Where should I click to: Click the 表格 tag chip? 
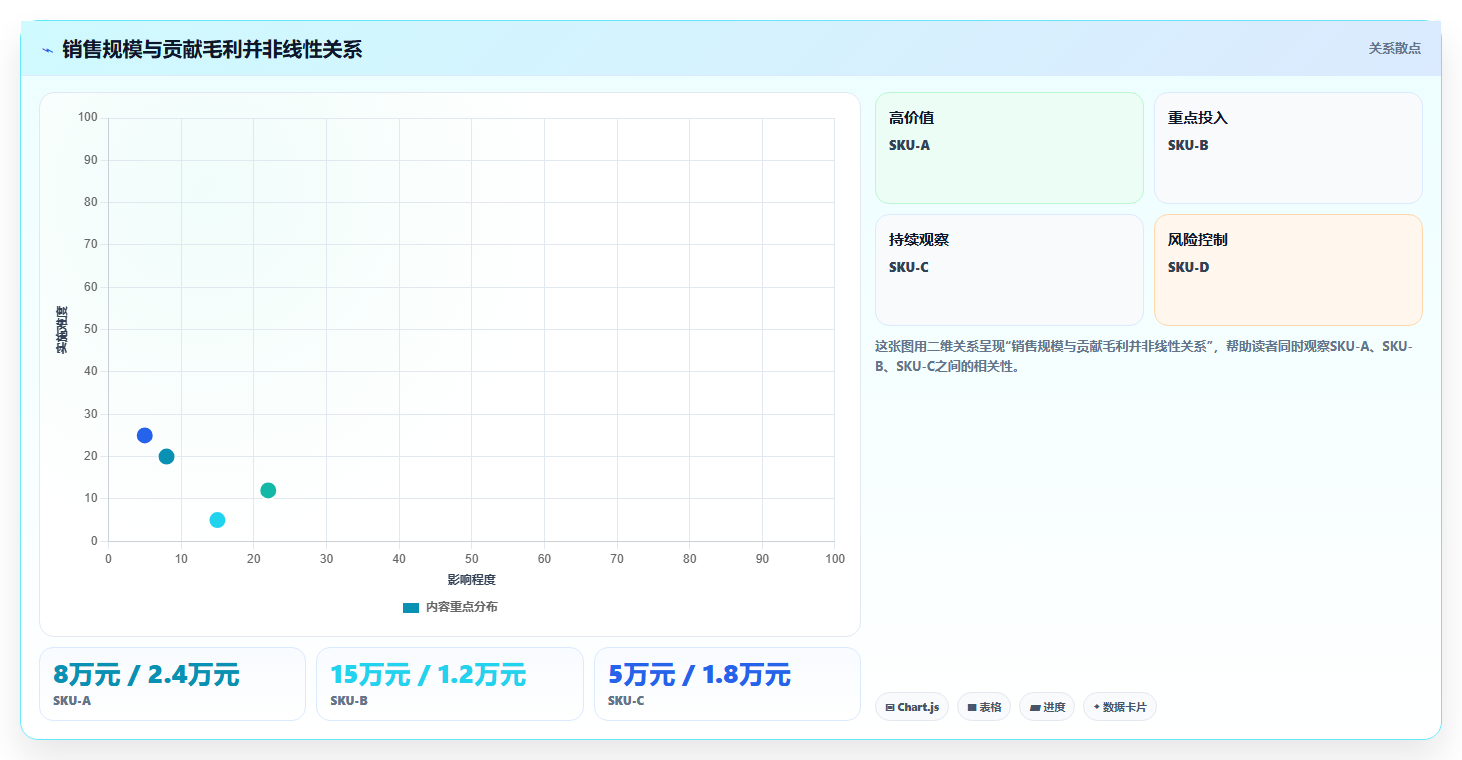tap(984, 707)
